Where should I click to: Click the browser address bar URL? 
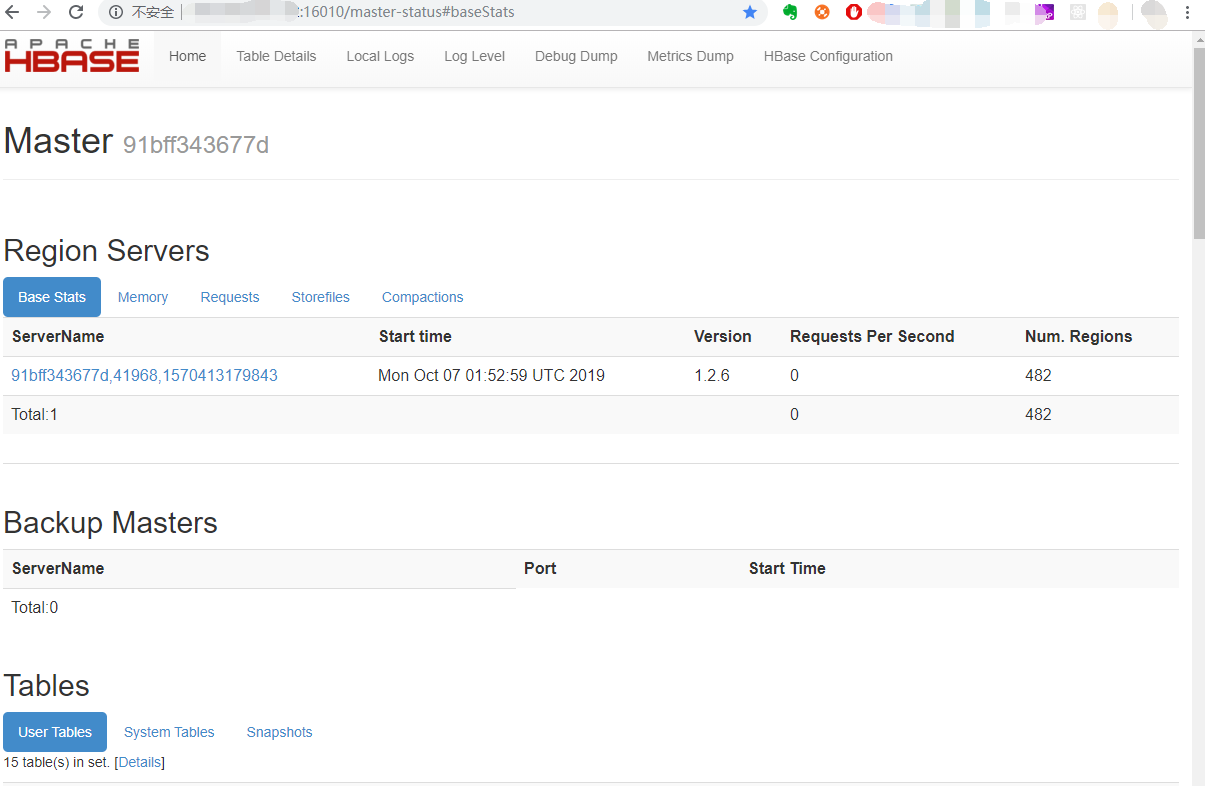408,12
